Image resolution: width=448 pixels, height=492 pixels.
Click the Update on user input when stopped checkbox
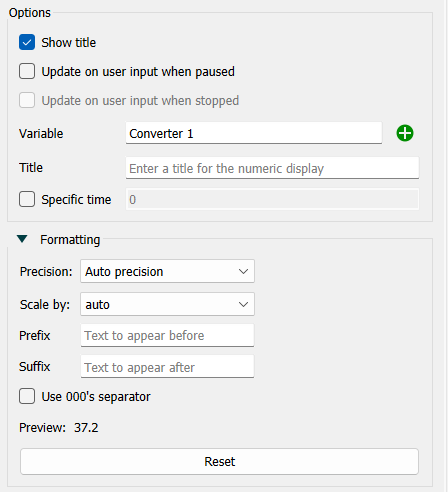27,100
